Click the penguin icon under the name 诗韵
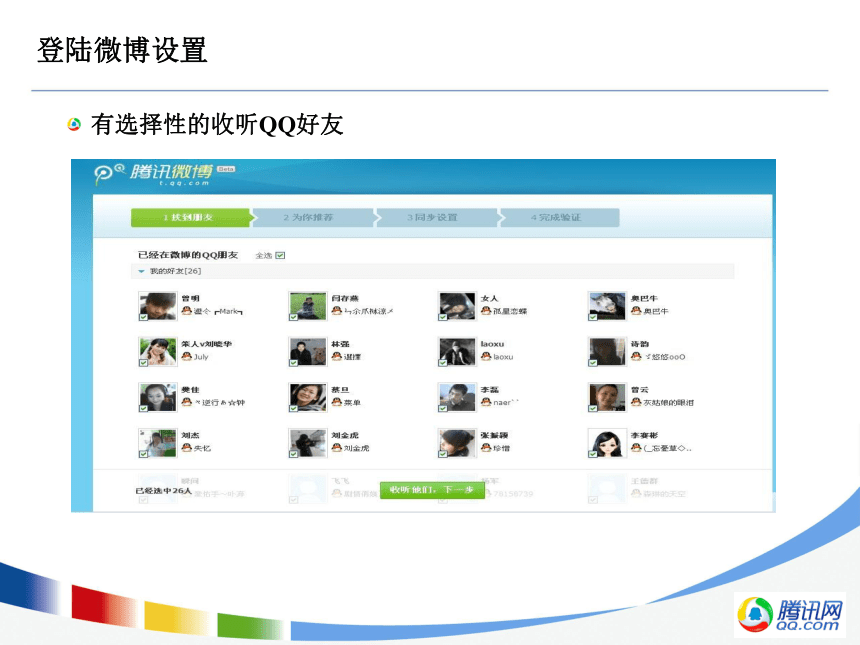860x645 pixels. click(x=636, y=357)
